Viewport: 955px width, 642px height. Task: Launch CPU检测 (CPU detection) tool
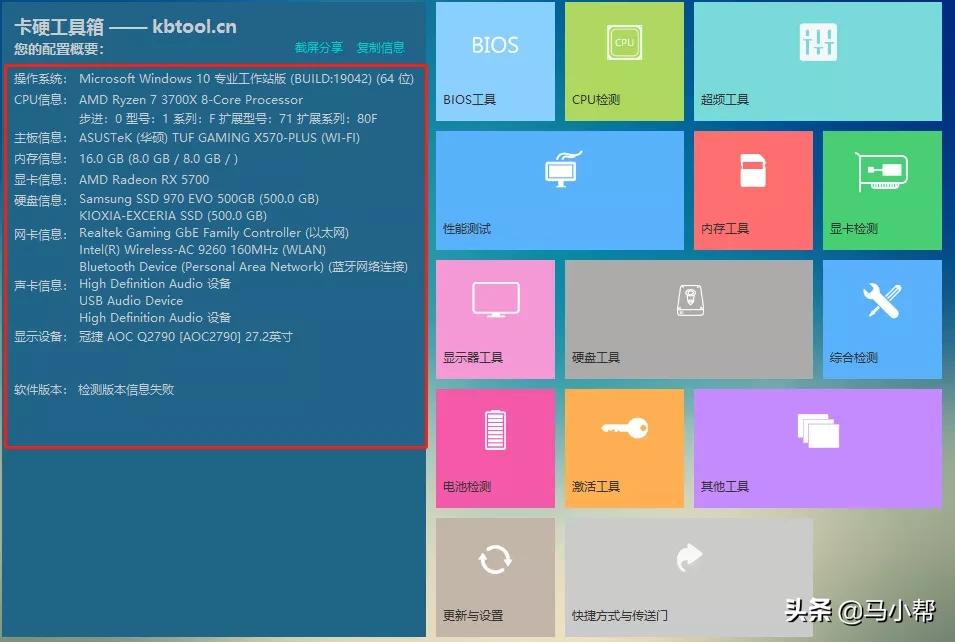624,60
